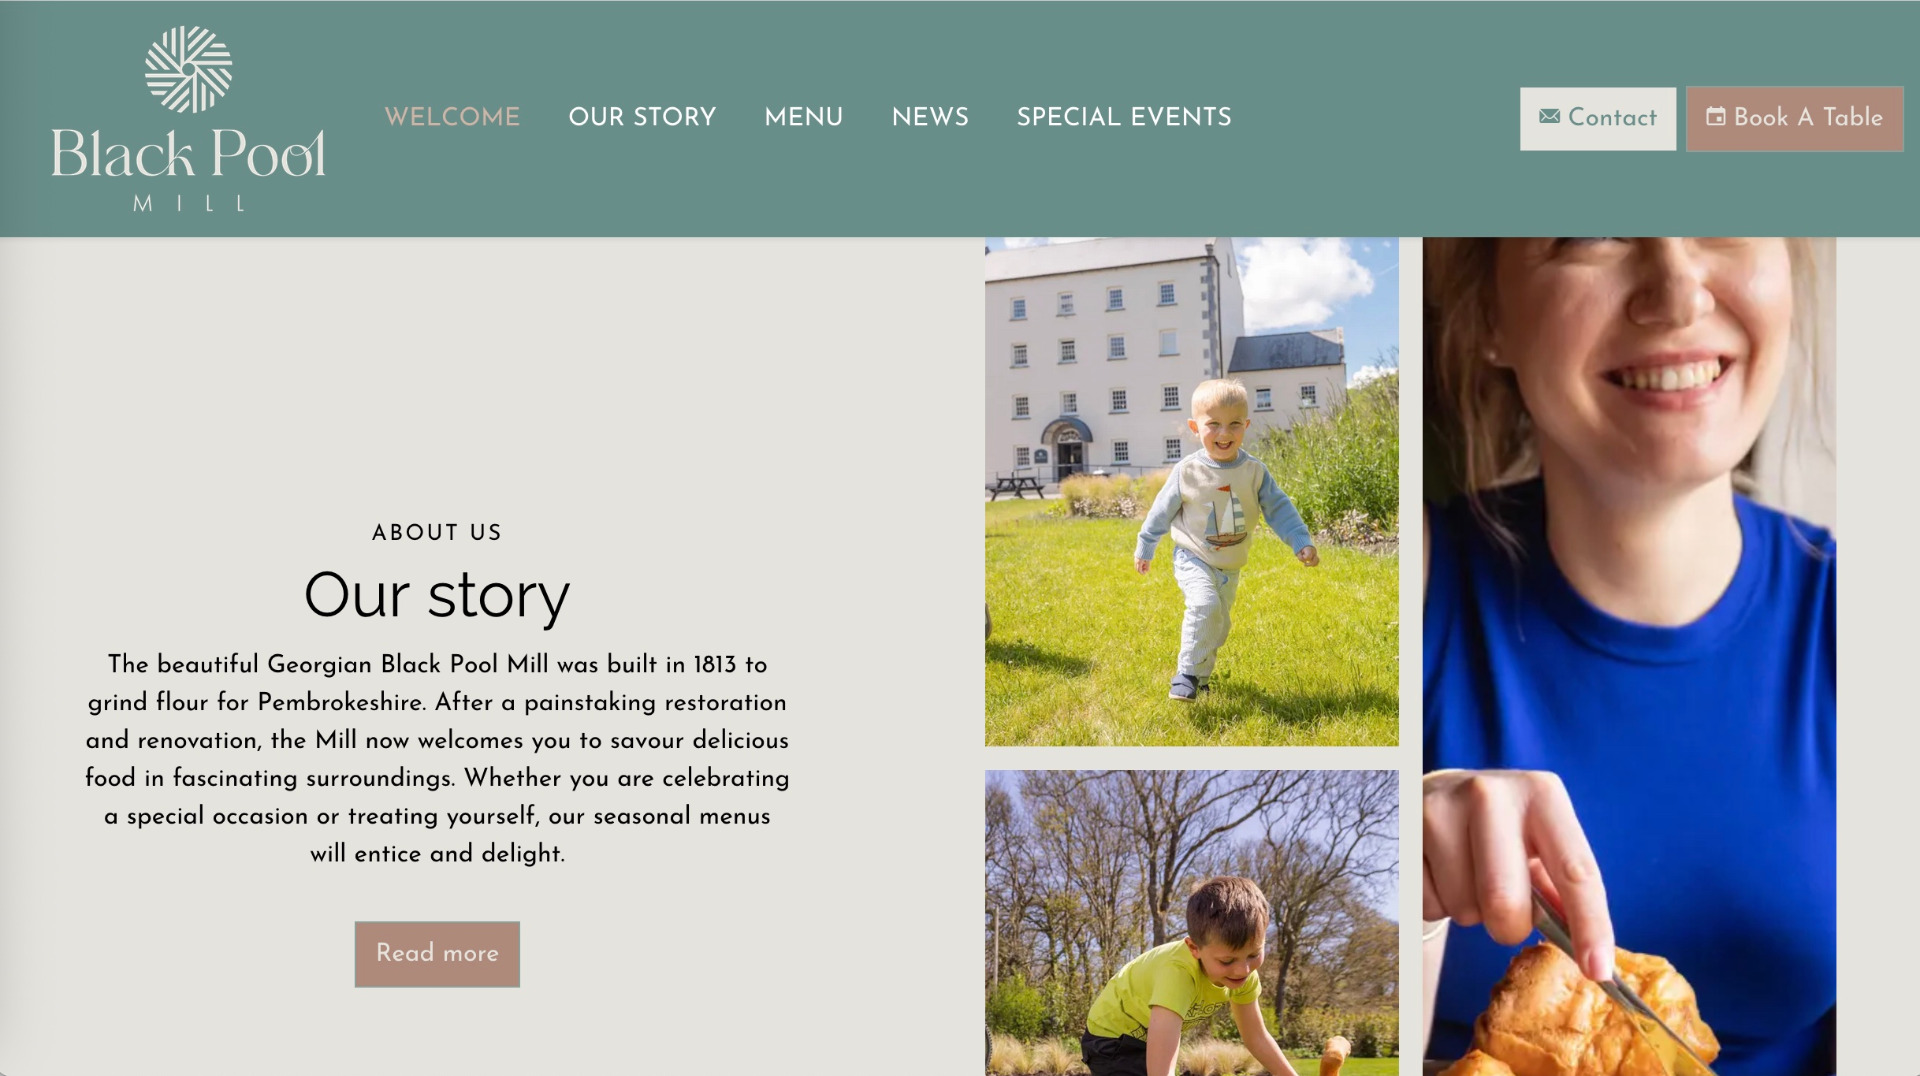Open Special Events page
The width and height of the screenshot is (1920, 1076).
point(1124,117)
